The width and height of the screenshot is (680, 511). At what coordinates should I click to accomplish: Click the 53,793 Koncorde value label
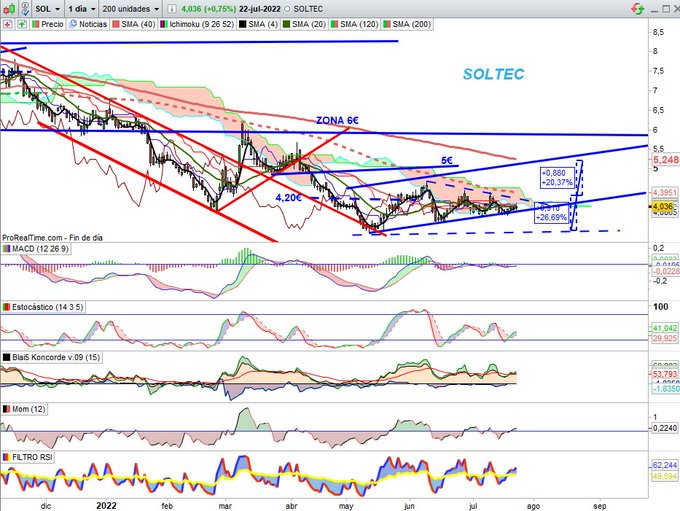tap(665, 374)
